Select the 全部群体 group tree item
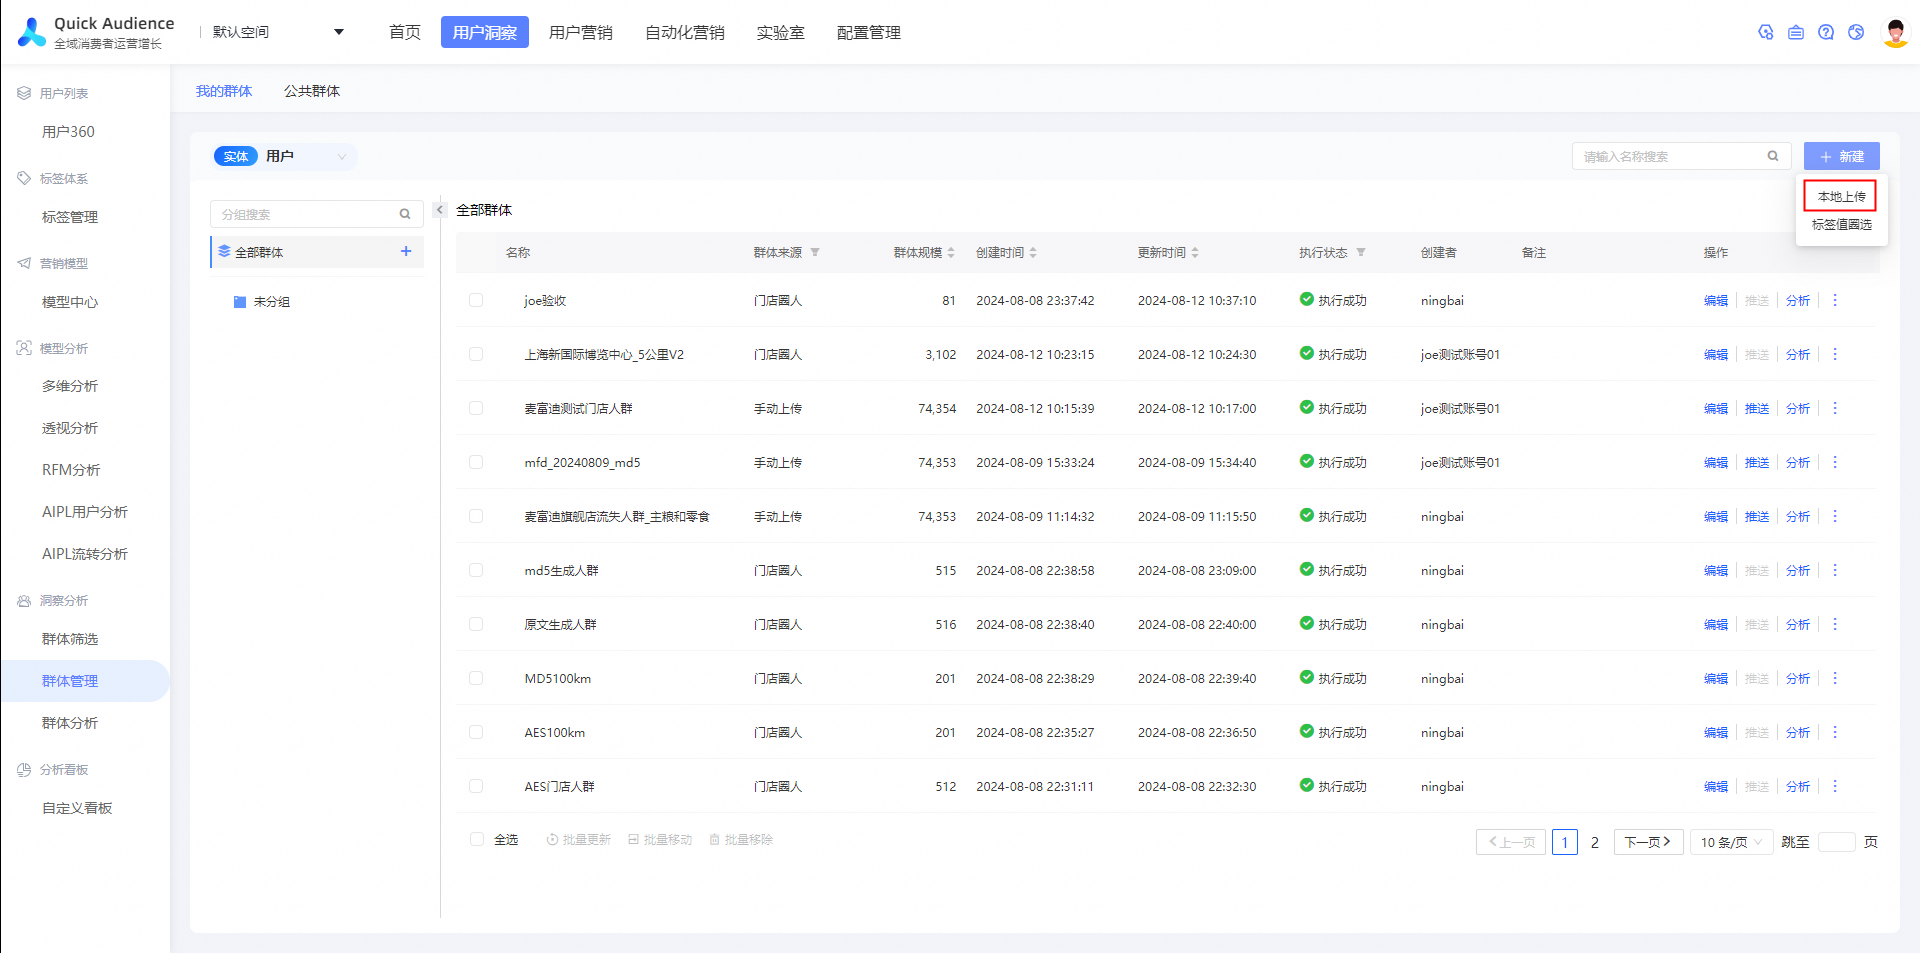 click(x=317, y=251)
